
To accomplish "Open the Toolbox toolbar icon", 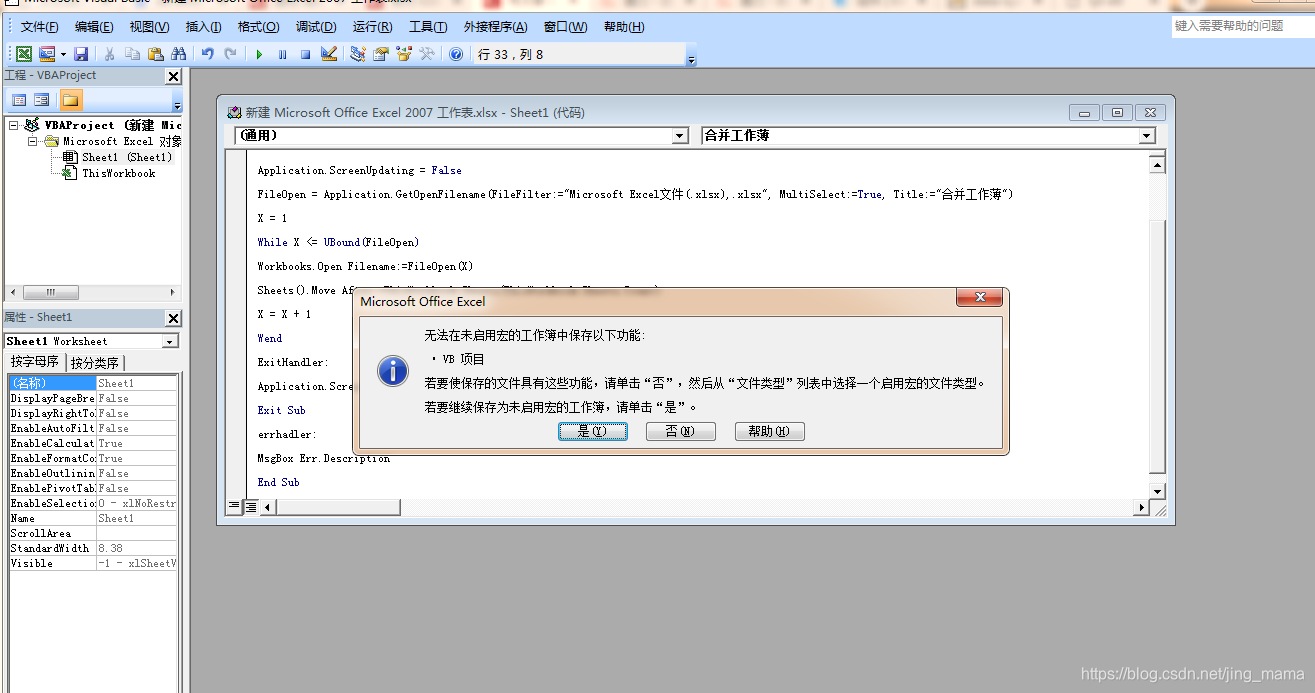I will [426, 54].
